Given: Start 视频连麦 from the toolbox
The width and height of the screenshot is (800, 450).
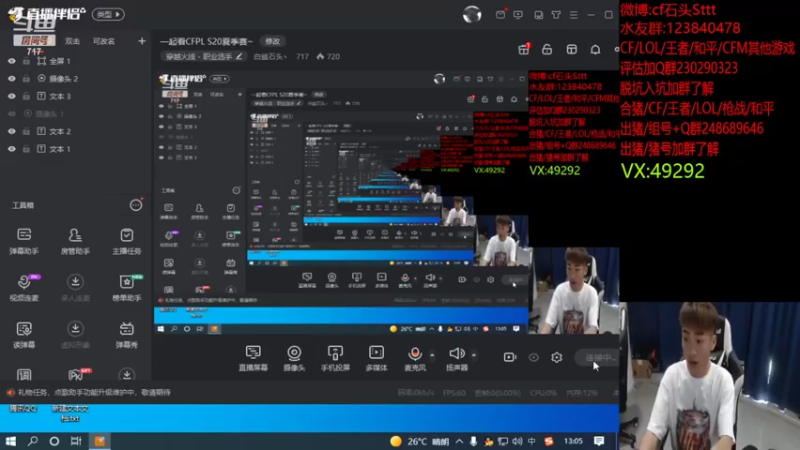Looking at the screenshot, I should pos(24,287).
